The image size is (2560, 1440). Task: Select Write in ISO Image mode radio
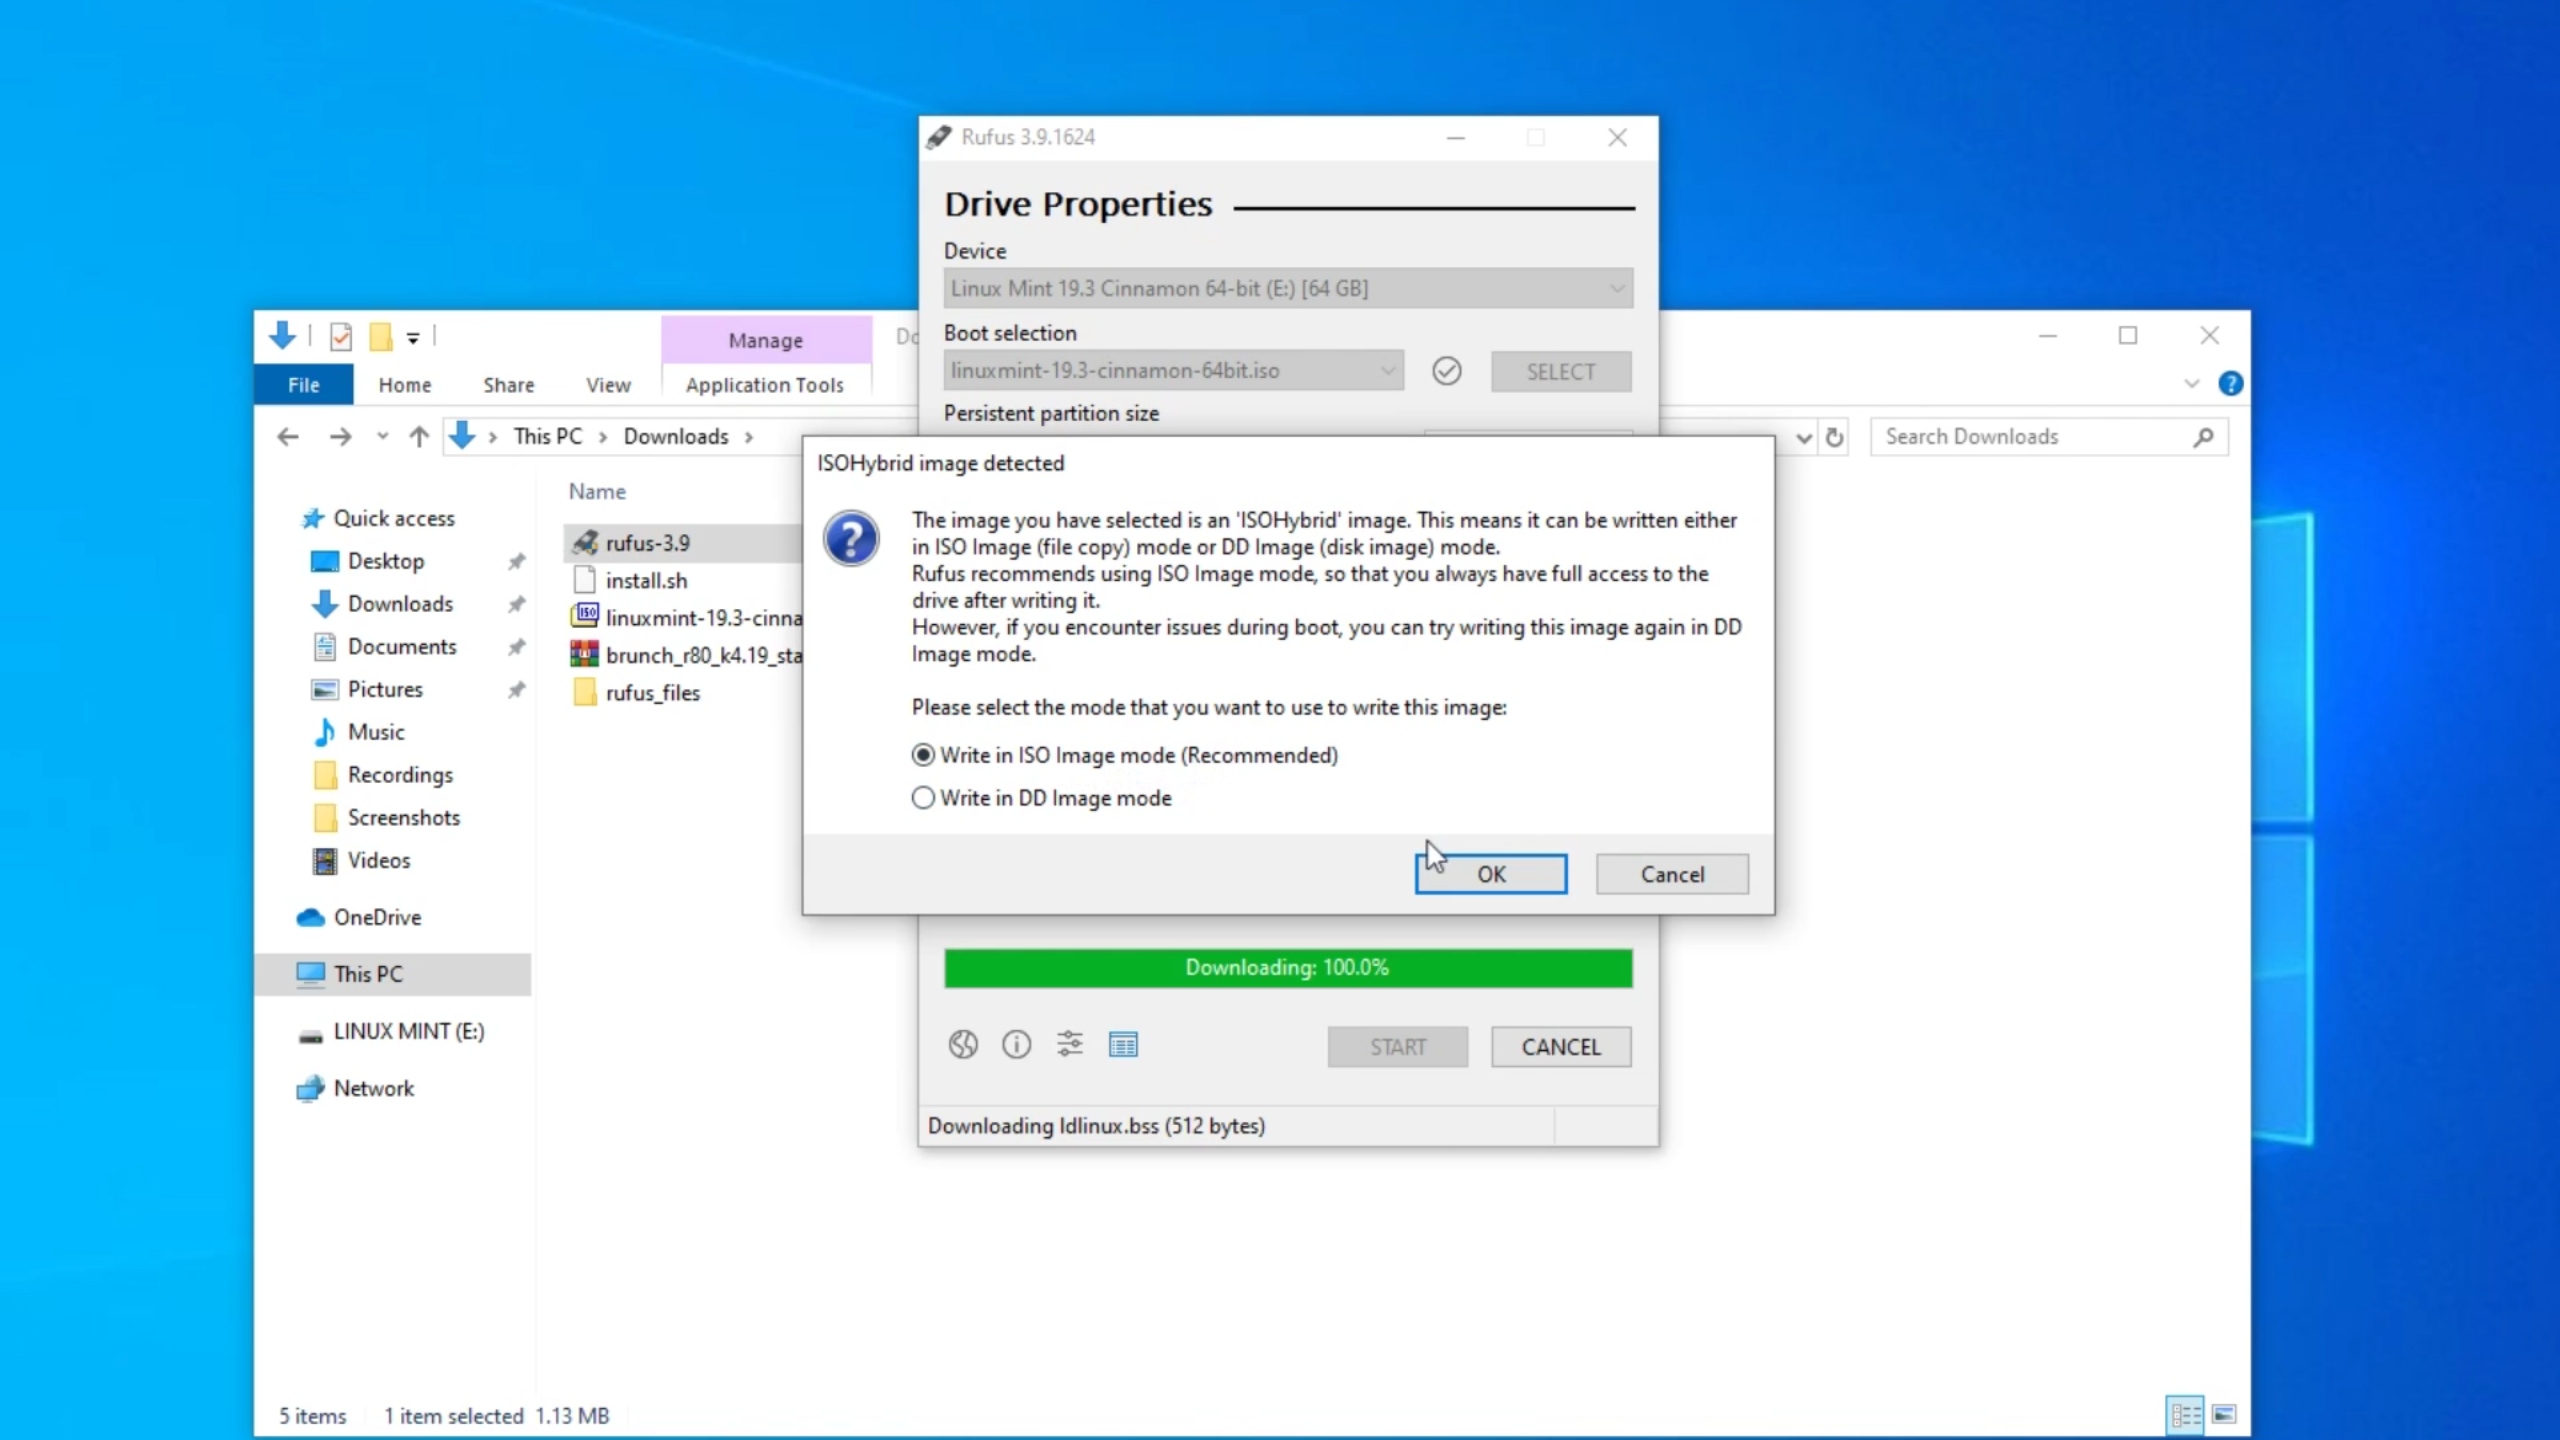(923, 755)
